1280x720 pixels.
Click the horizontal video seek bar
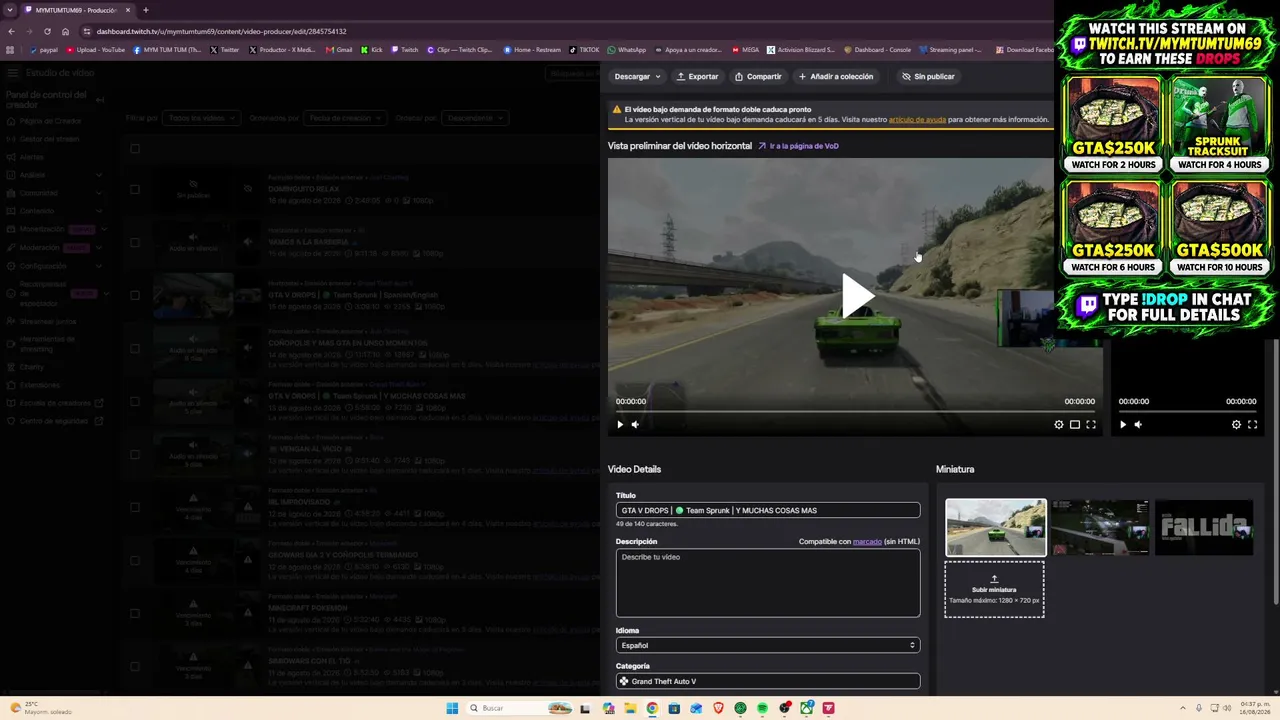pyautogui.click(x=855, y=411)
